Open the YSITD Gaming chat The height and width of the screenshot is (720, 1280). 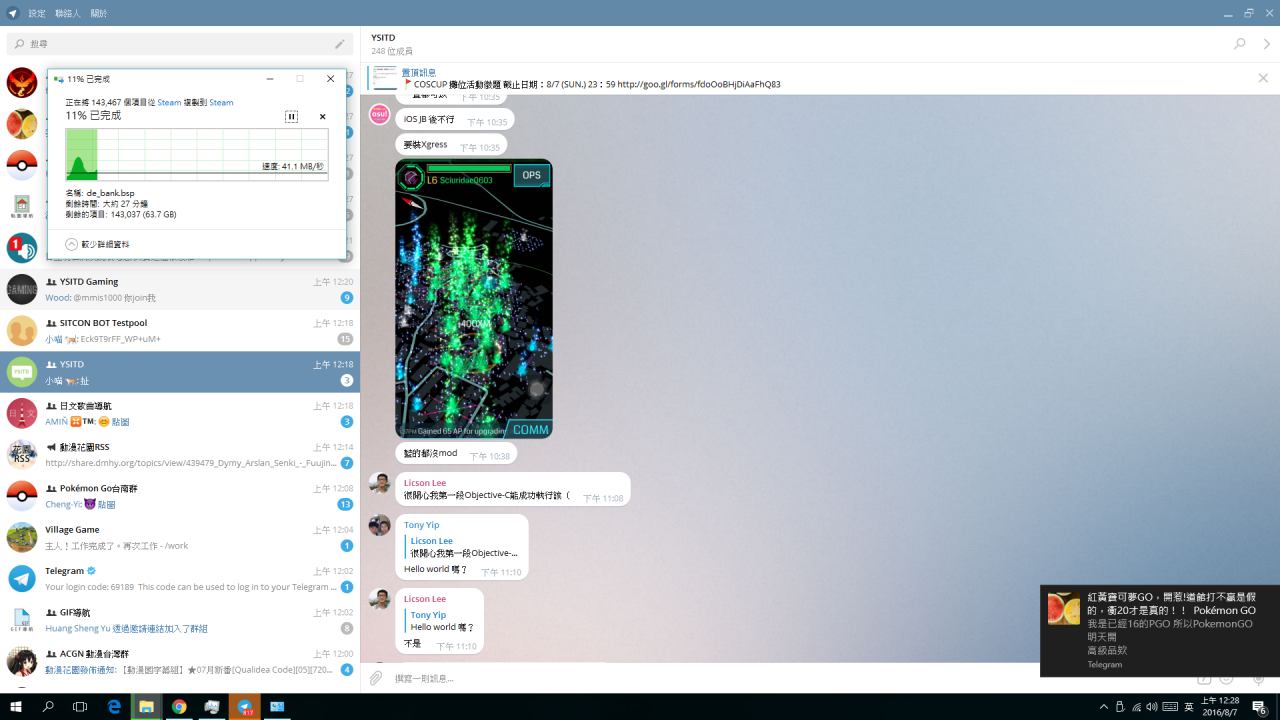click(180, 289)
